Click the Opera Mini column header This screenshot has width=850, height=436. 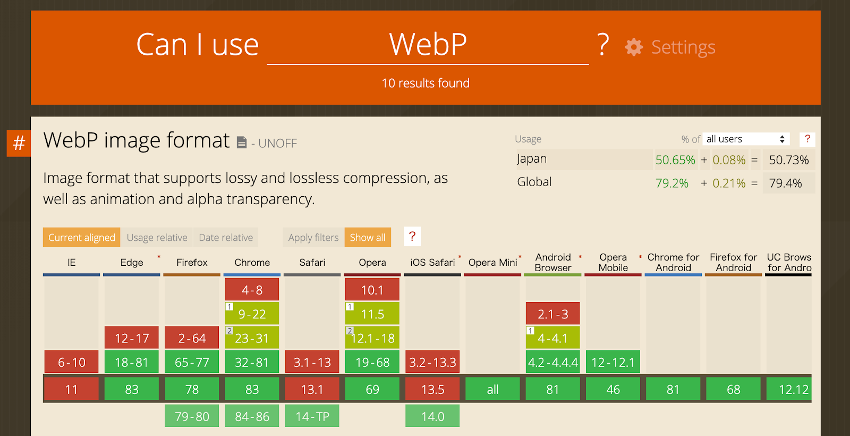click(x=493, y=263)
